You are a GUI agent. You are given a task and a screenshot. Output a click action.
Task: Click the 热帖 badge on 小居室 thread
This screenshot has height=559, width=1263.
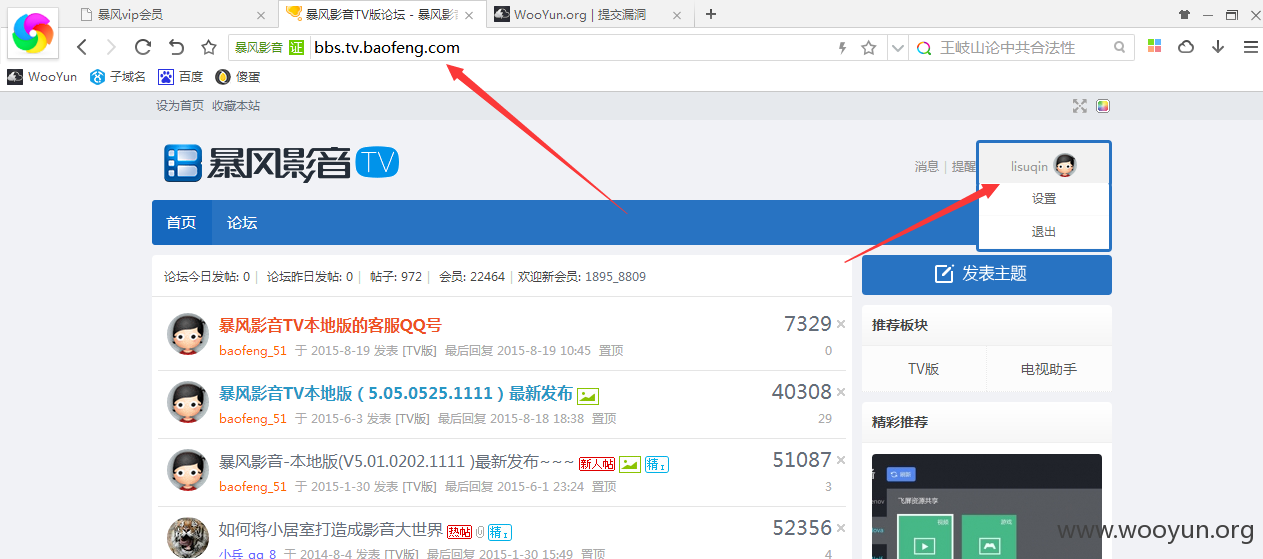[x=459, y=532]
